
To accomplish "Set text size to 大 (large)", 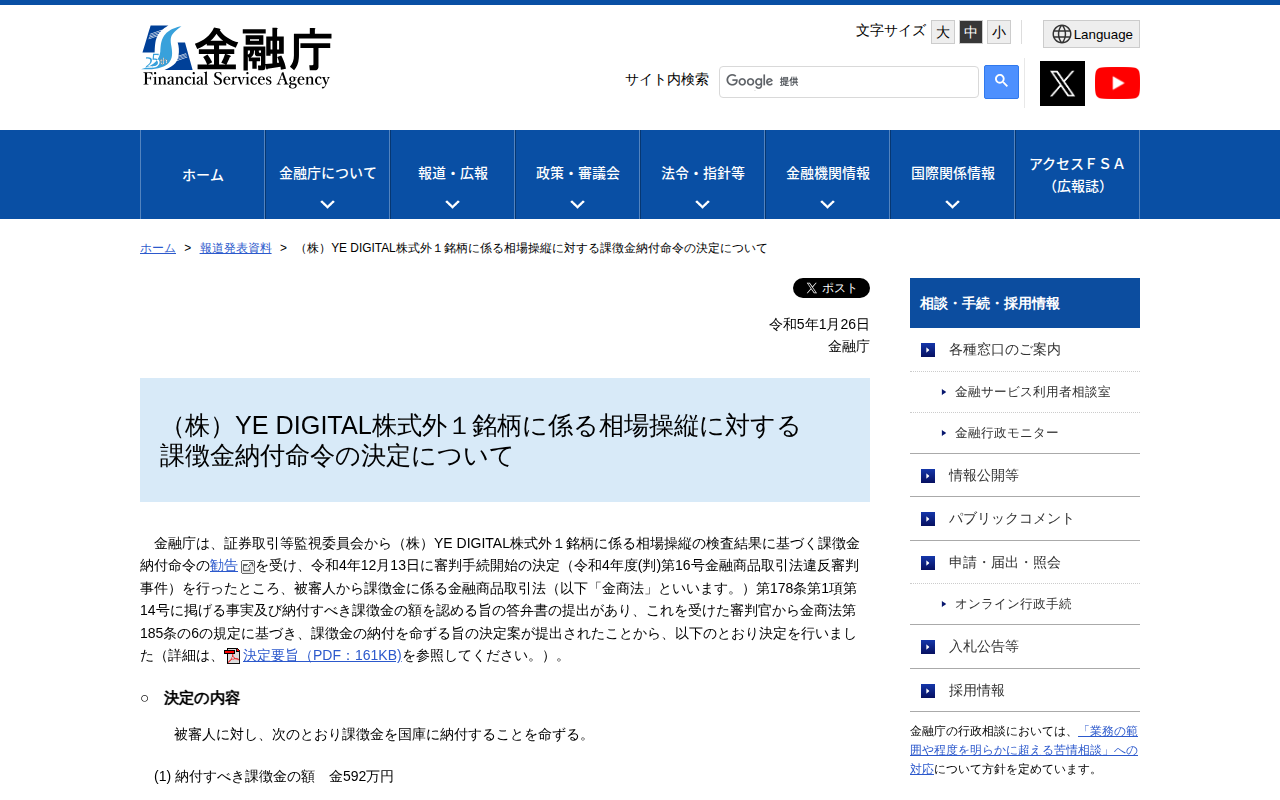I will click(943, 32).
